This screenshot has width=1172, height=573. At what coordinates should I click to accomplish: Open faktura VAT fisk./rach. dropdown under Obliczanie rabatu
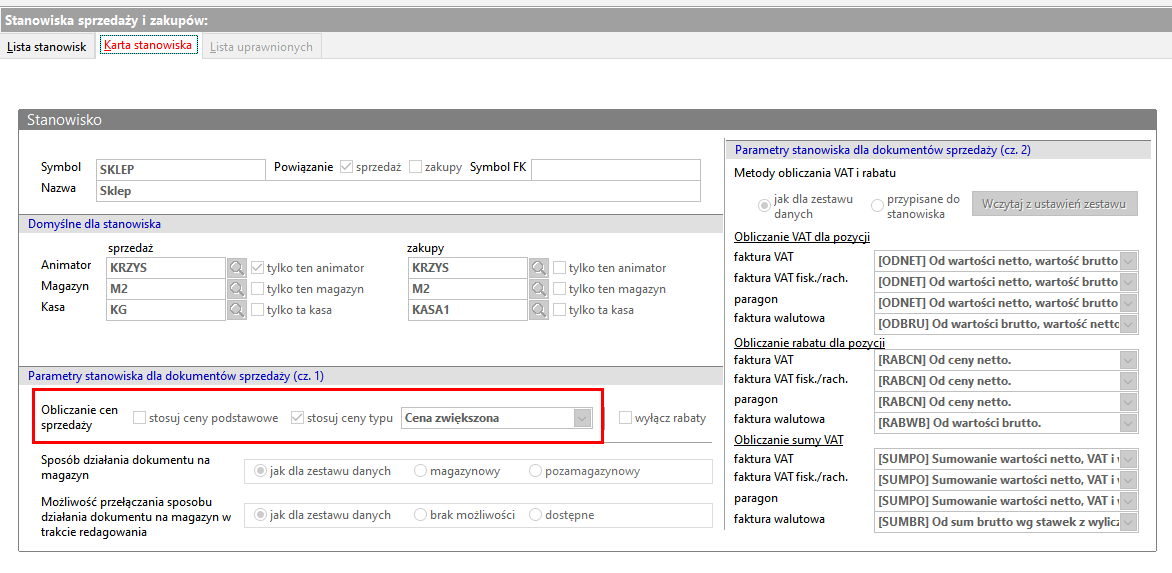(1129, 381)
